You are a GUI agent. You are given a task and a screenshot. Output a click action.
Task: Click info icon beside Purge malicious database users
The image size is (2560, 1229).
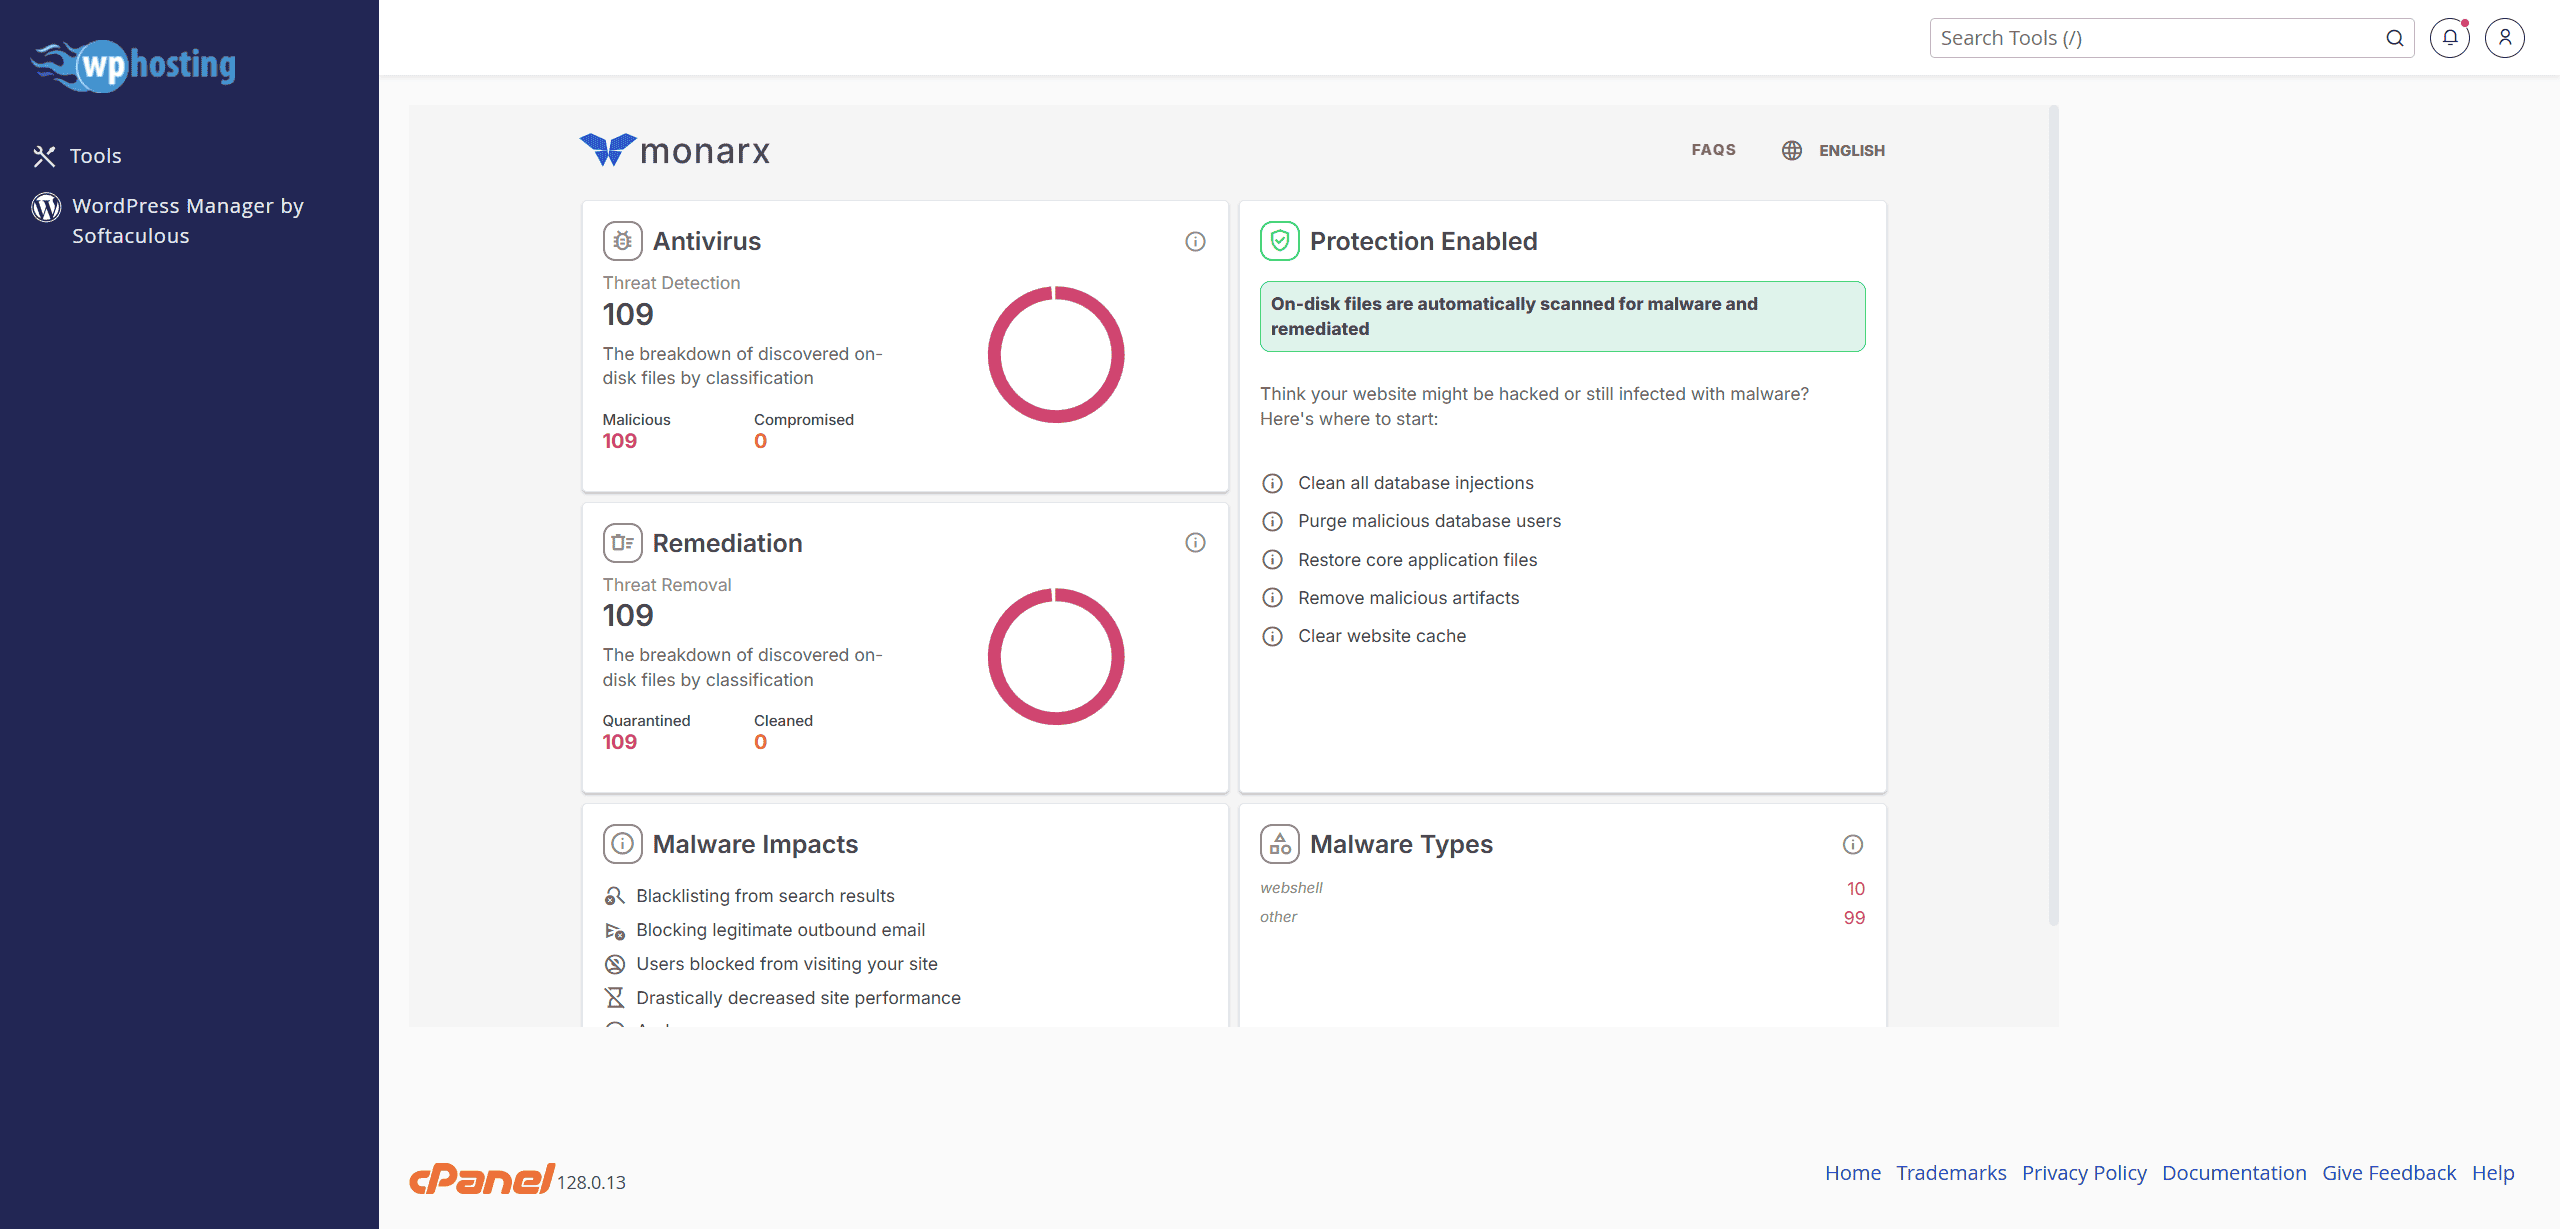pos(1272,521)
